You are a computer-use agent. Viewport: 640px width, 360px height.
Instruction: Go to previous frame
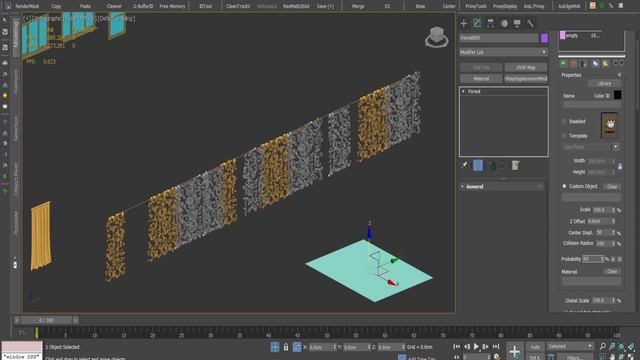tap(467, 347)
